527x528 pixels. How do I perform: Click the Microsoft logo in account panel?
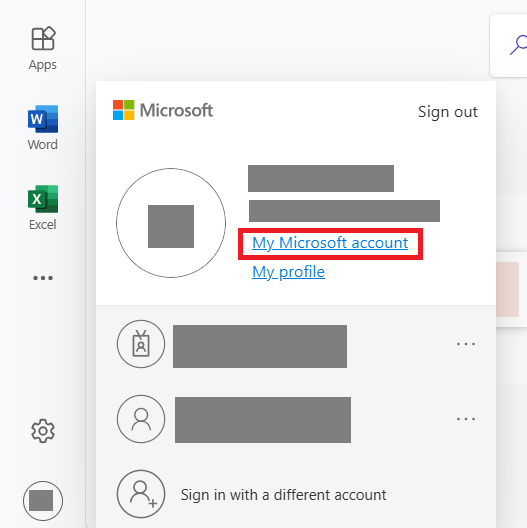pos(163,110)
